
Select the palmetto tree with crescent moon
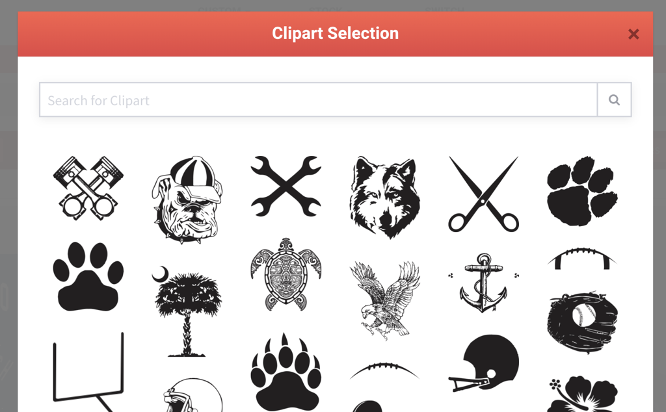187,311
